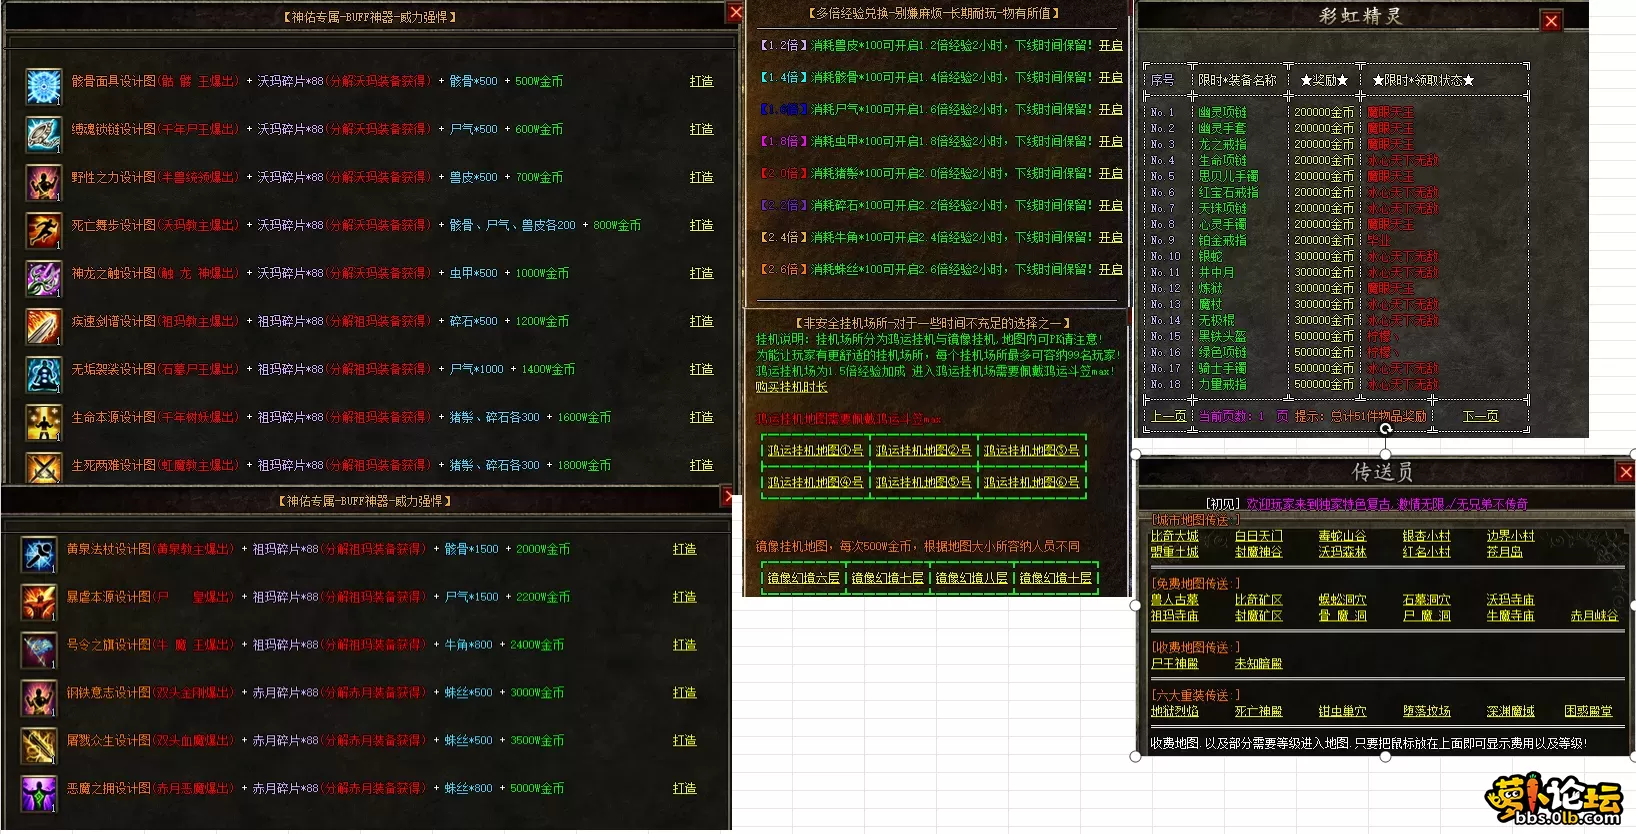Enter 镜像幻境六层 map
1636x834 pixels.
803,578
